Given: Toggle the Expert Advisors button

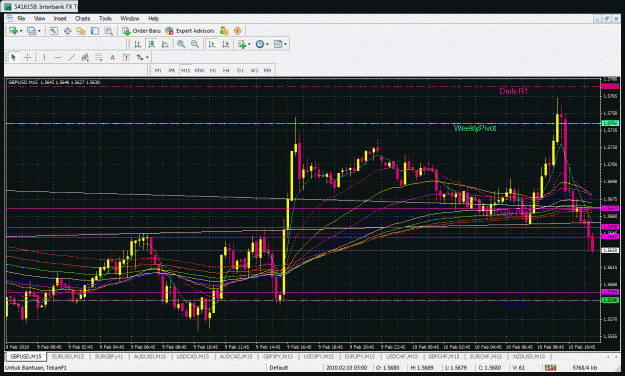Looking at the screenshot, I should [x=190, y=31].
